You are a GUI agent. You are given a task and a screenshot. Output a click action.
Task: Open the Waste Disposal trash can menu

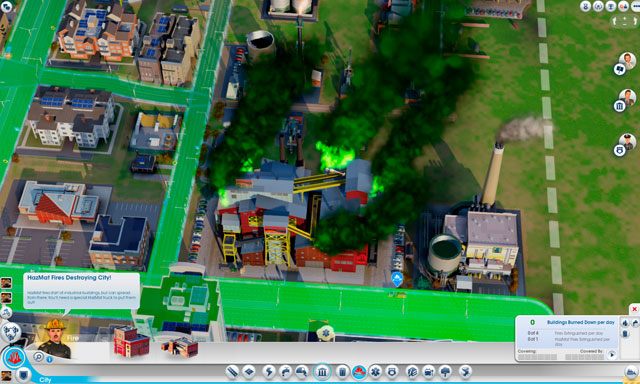[342, 372]
